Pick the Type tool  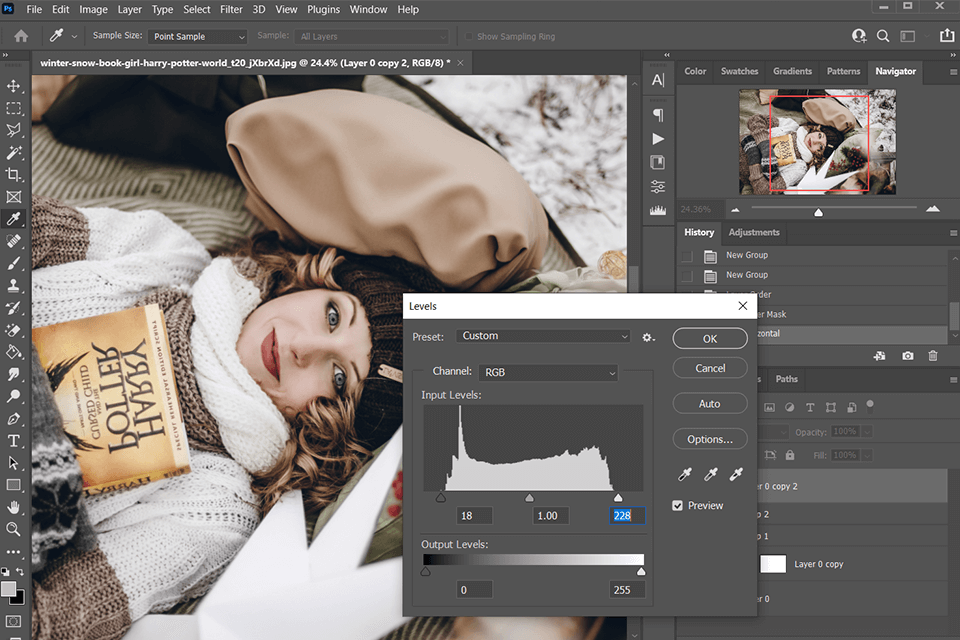(14, 441)
